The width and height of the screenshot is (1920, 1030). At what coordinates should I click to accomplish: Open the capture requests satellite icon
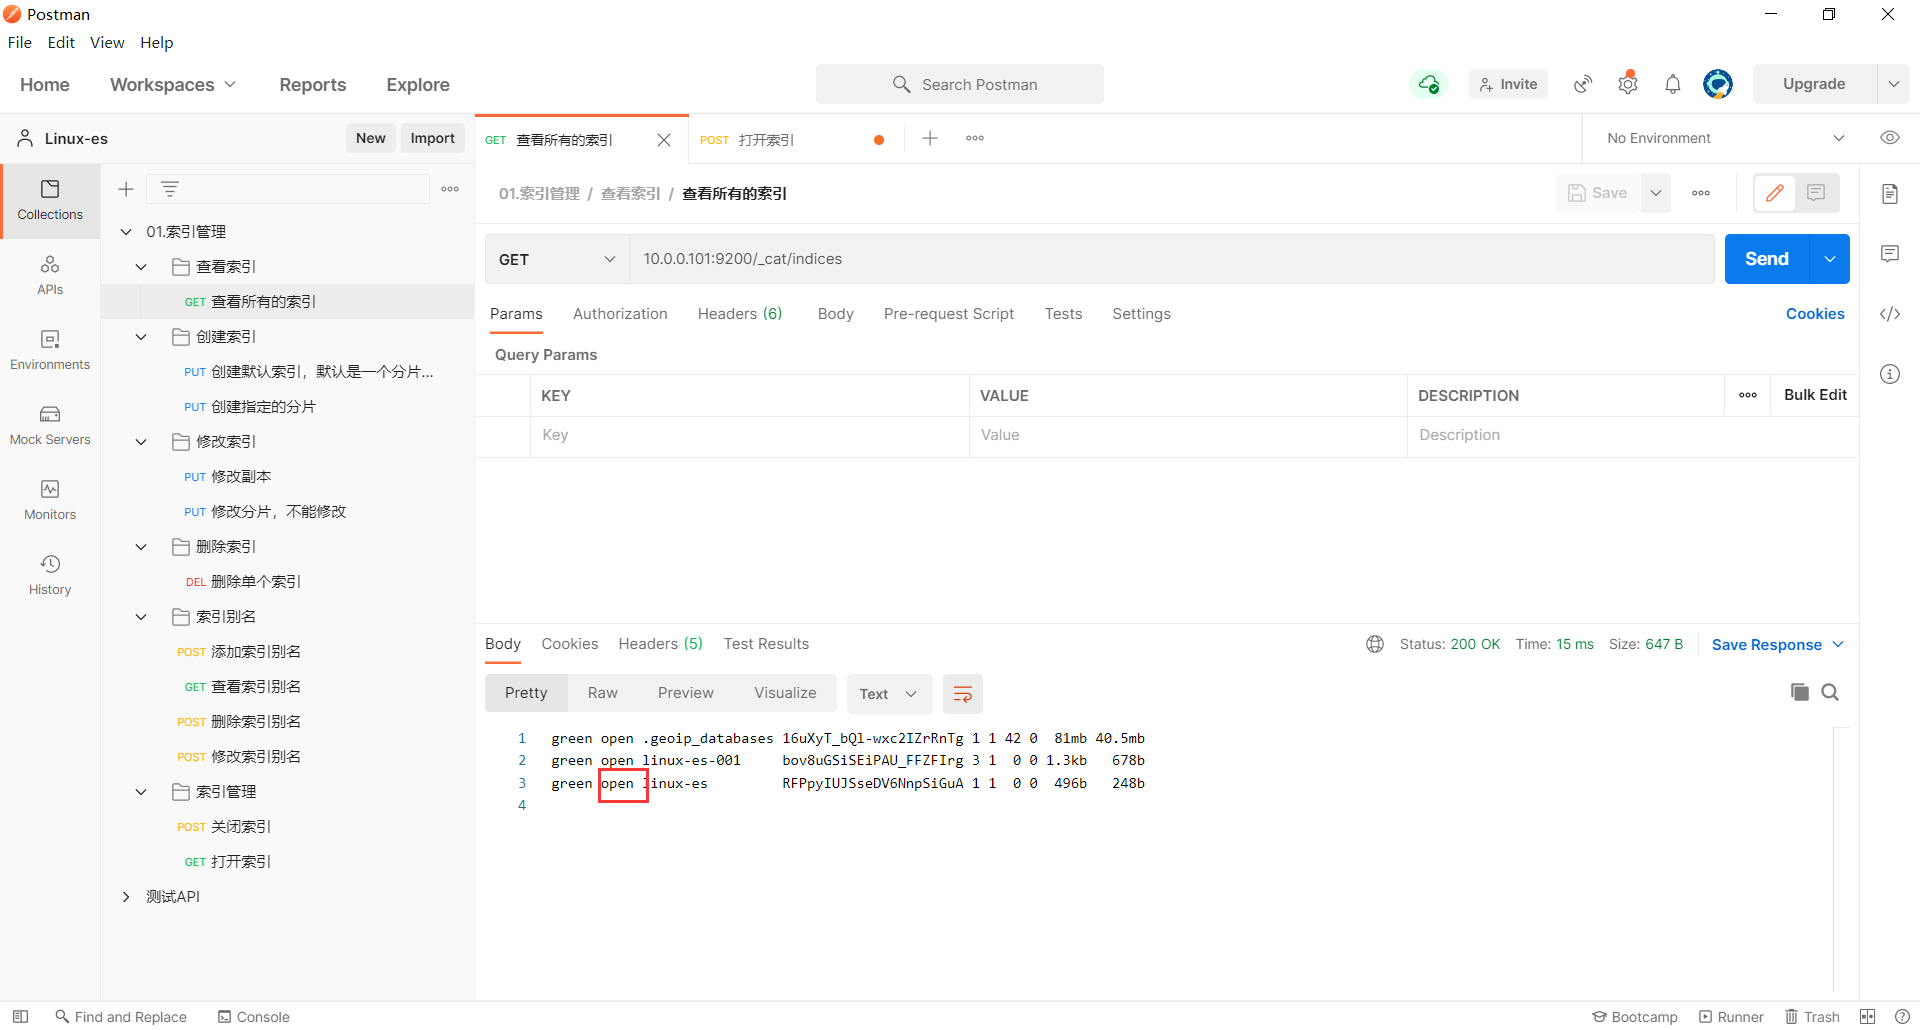[x=1583, y=84]
